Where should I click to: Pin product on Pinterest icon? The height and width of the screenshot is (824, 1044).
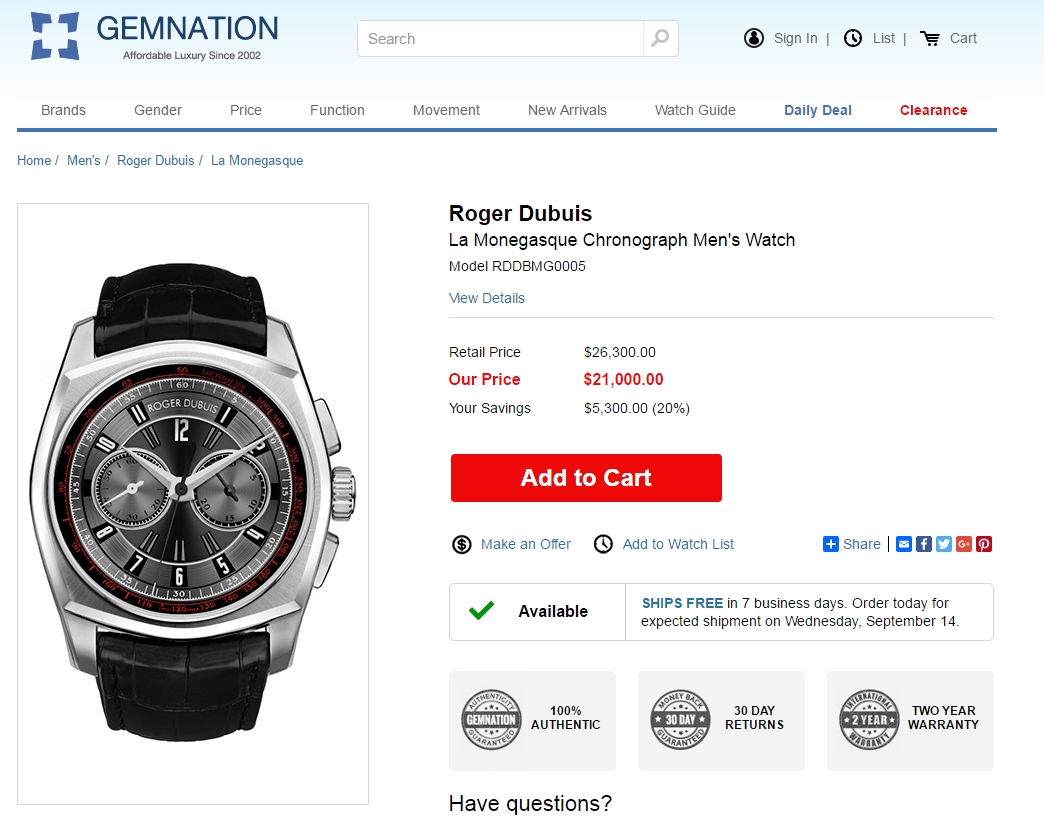coord(984,544)
